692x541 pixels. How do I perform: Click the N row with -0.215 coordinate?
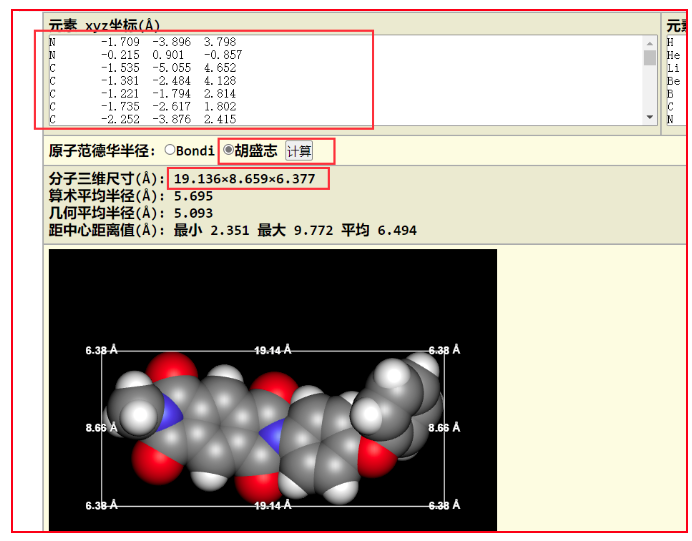(x=146, y=55)
